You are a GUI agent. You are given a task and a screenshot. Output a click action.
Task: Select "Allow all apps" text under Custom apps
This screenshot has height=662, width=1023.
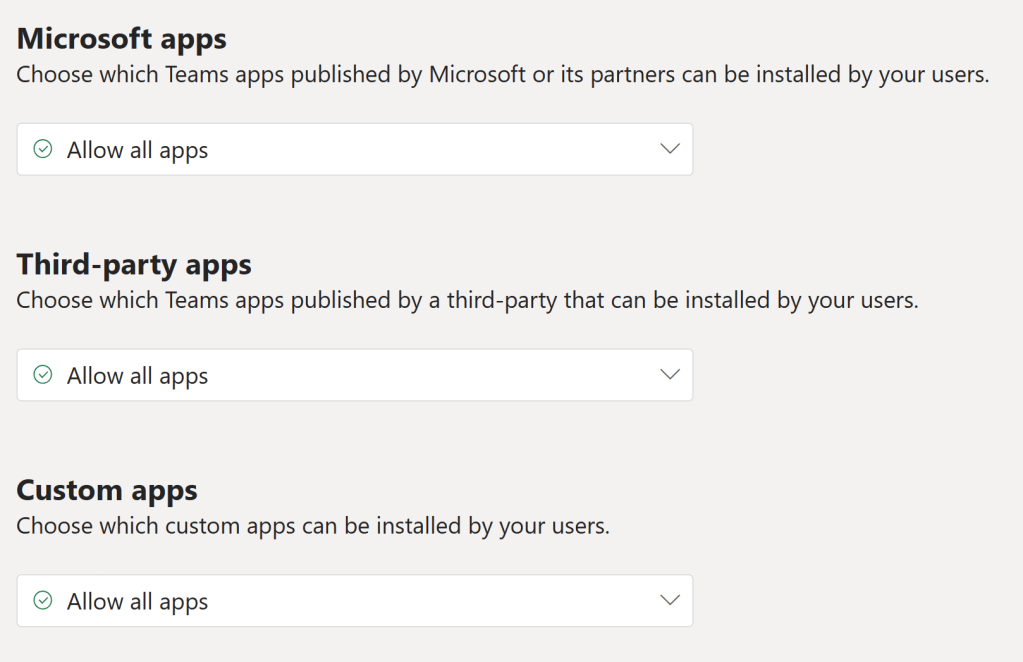[138, 602]
